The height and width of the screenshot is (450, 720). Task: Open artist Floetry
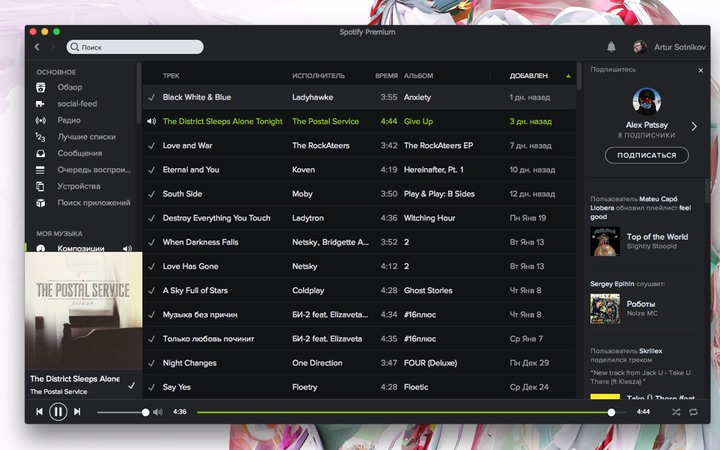(x=304, y=387)
